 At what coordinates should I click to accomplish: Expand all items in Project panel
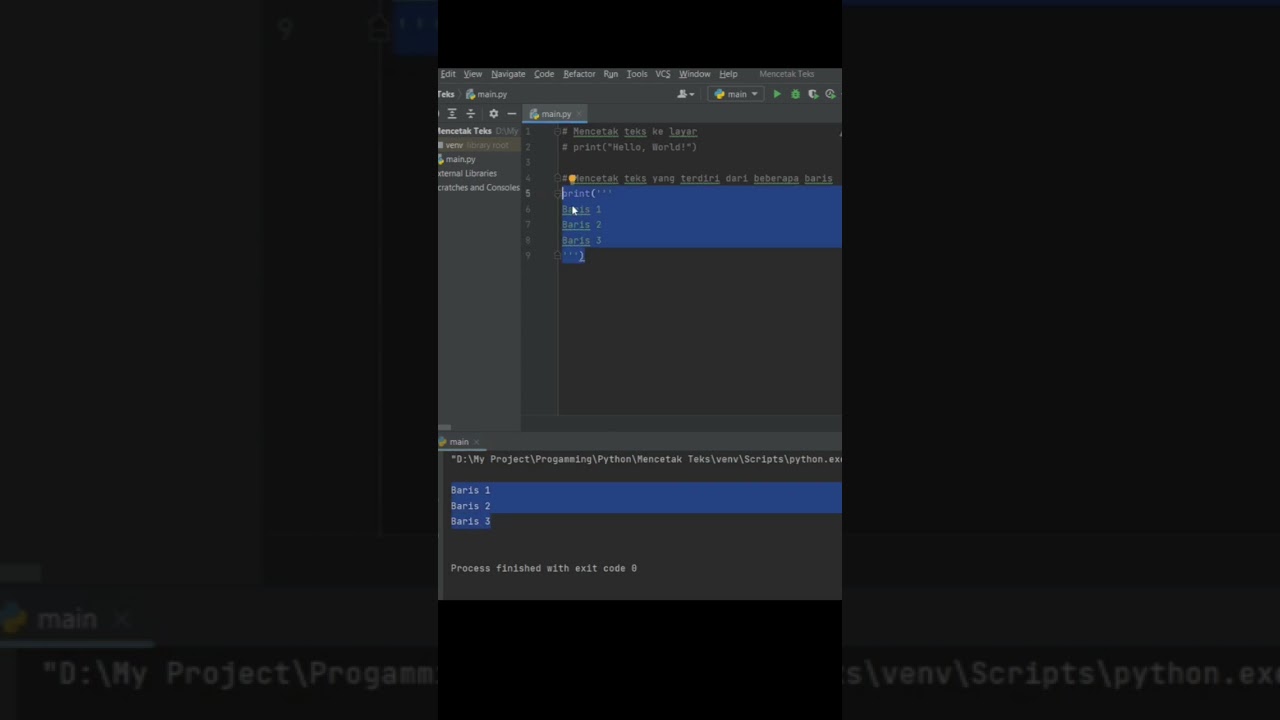(x=452, y=114)
